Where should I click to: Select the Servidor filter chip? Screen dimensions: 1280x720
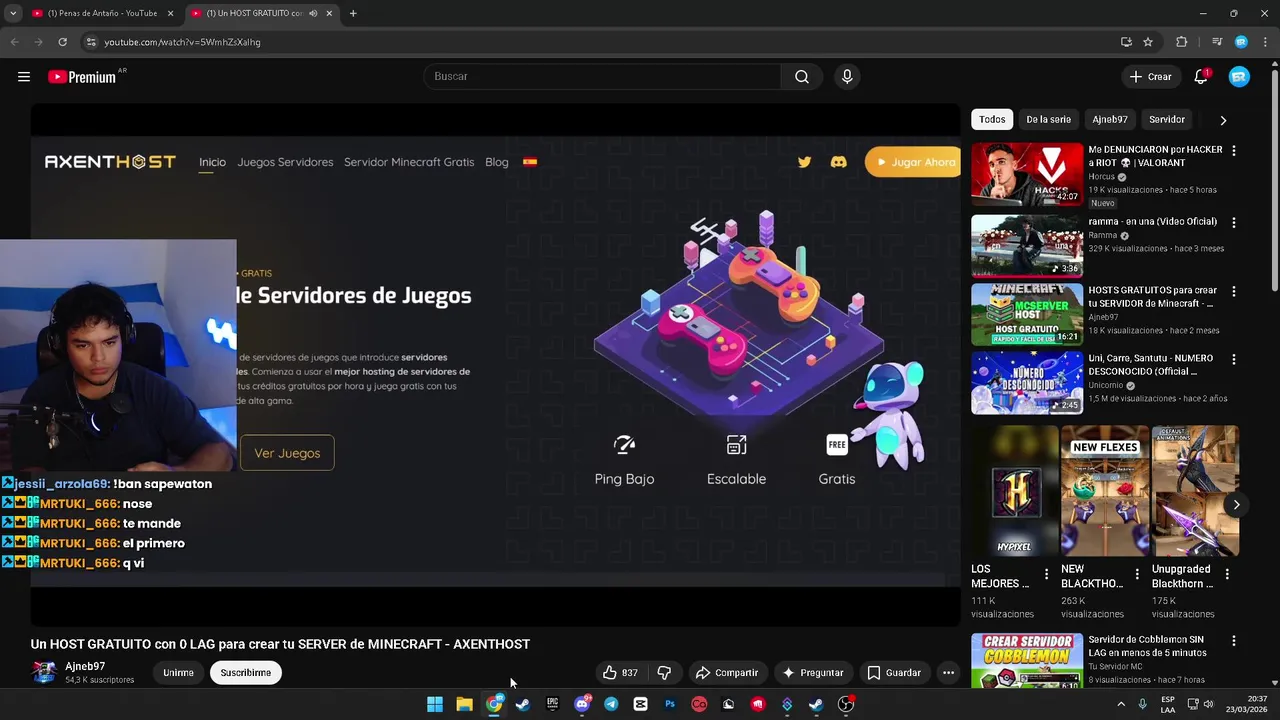1167,120
